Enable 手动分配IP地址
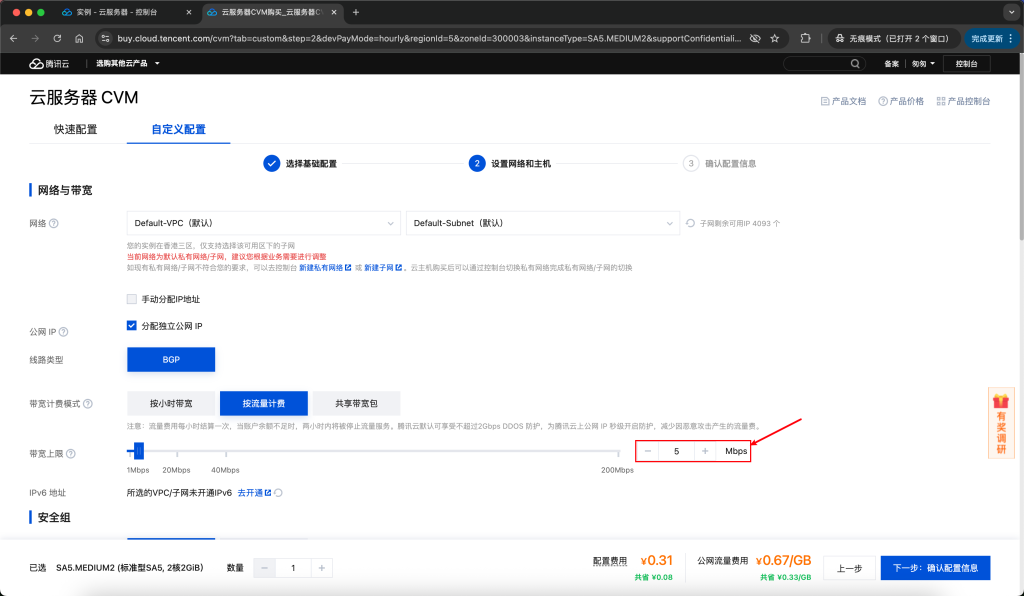 (x=131, y=299)
